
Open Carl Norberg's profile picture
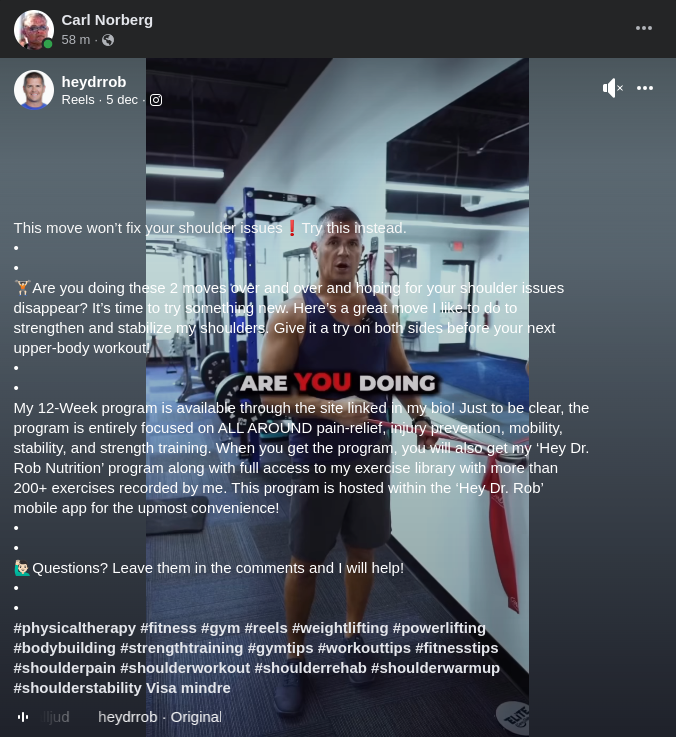(34, 29)
